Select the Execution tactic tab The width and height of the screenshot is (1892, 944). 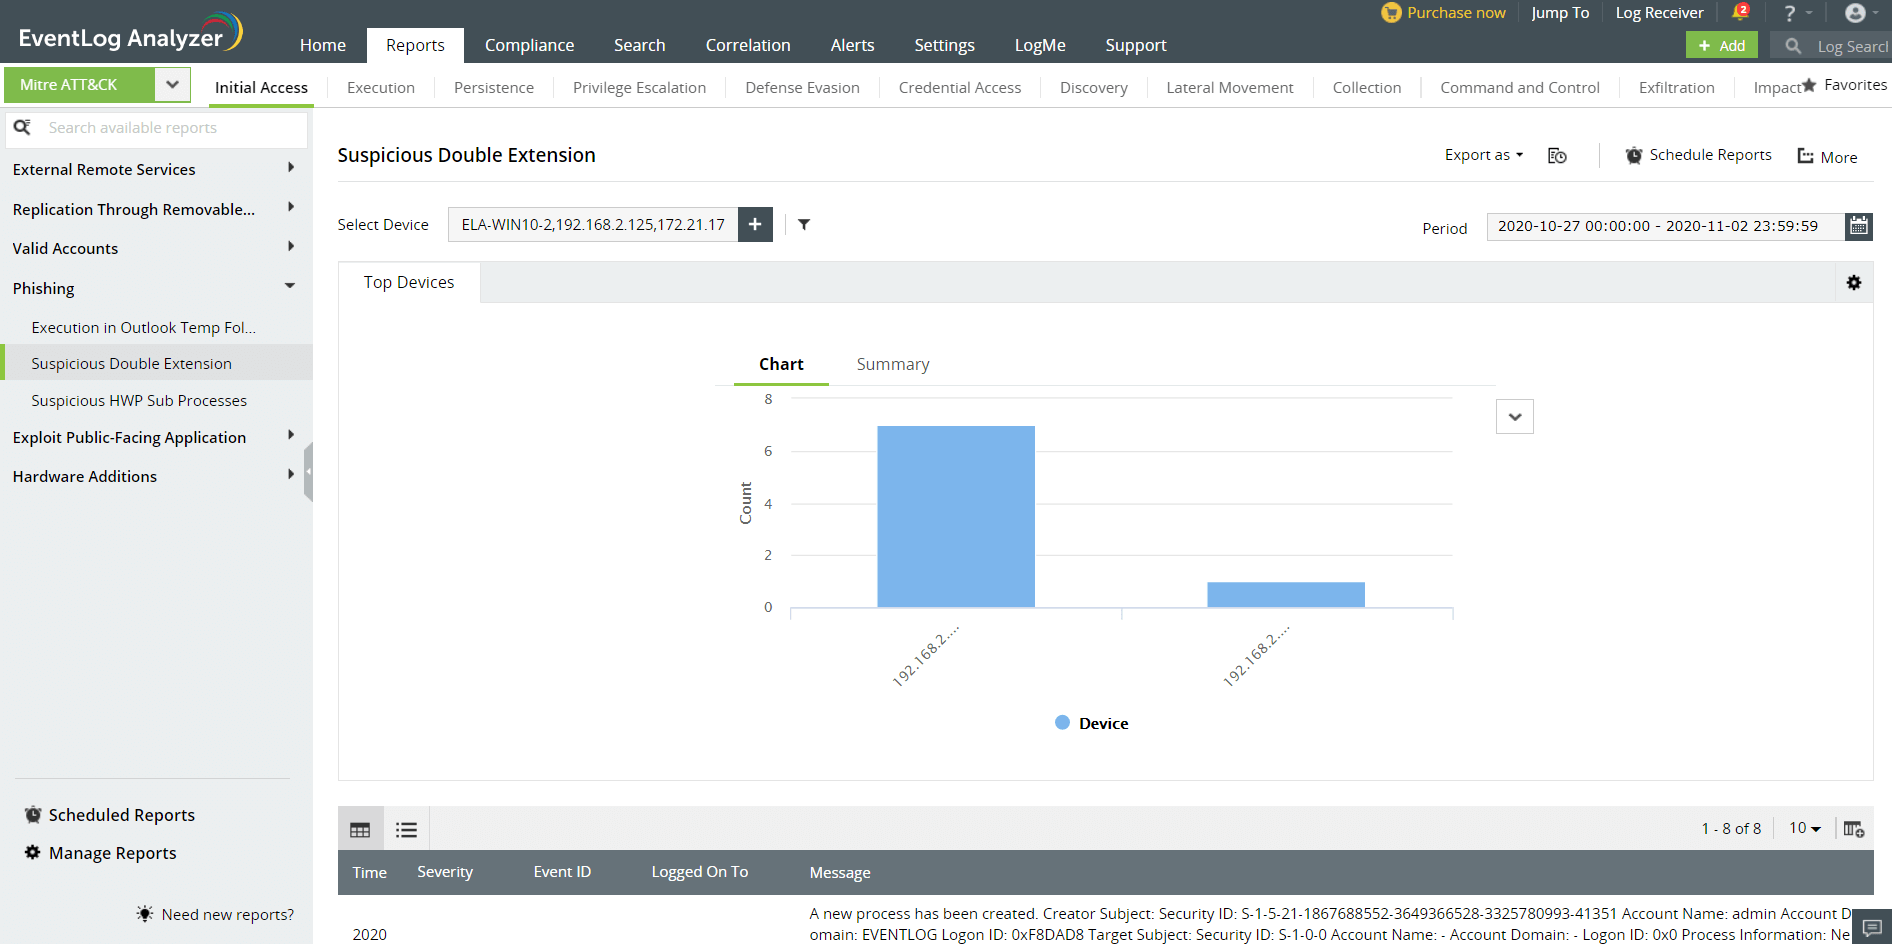coord(381,87)
